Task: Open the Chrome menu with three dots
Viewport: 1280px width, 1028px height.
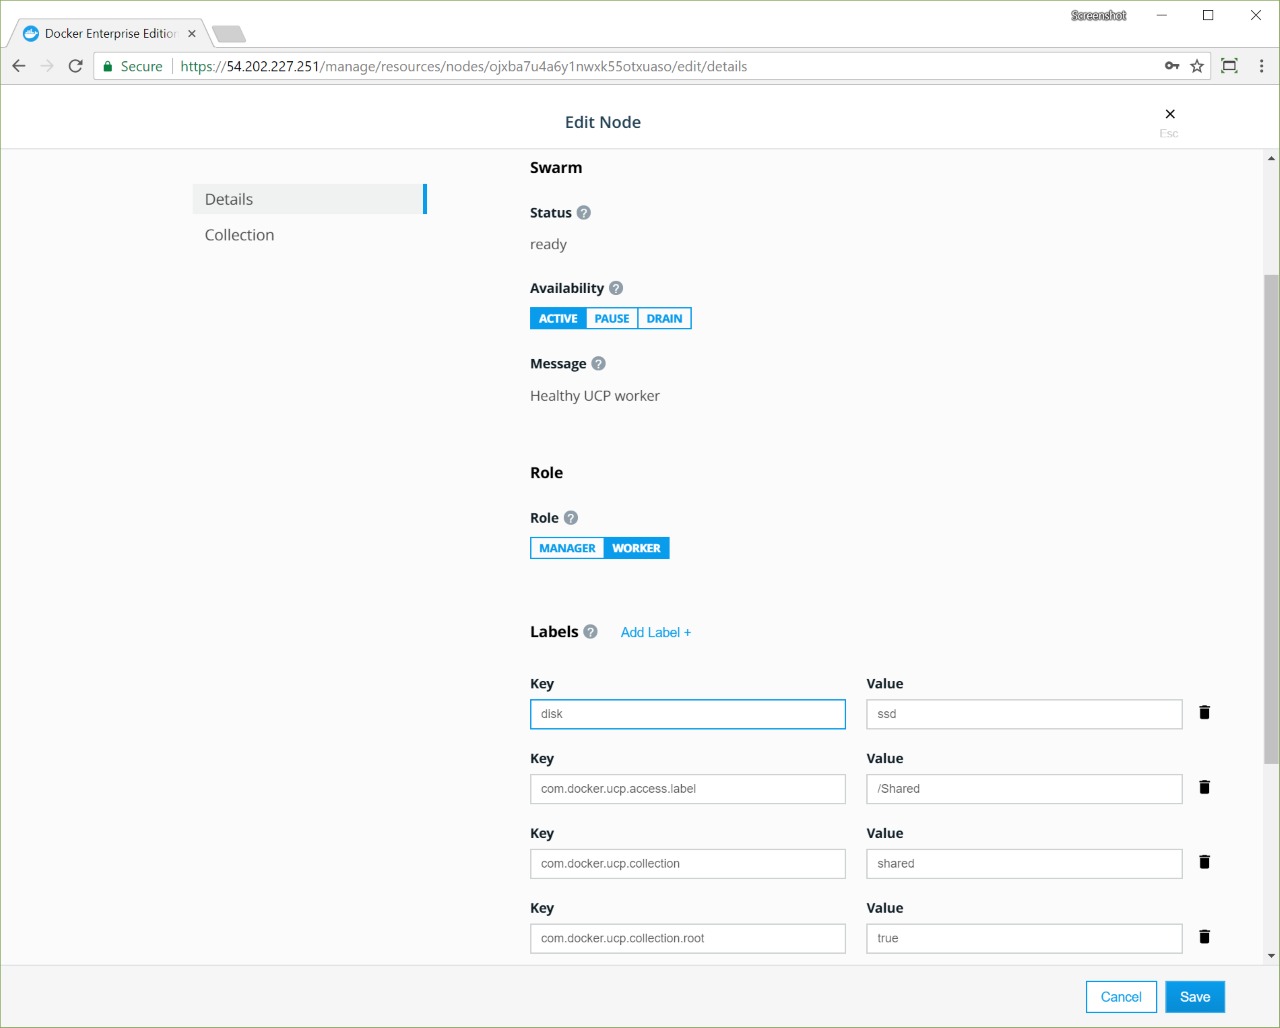Action: click(1261, 66)
